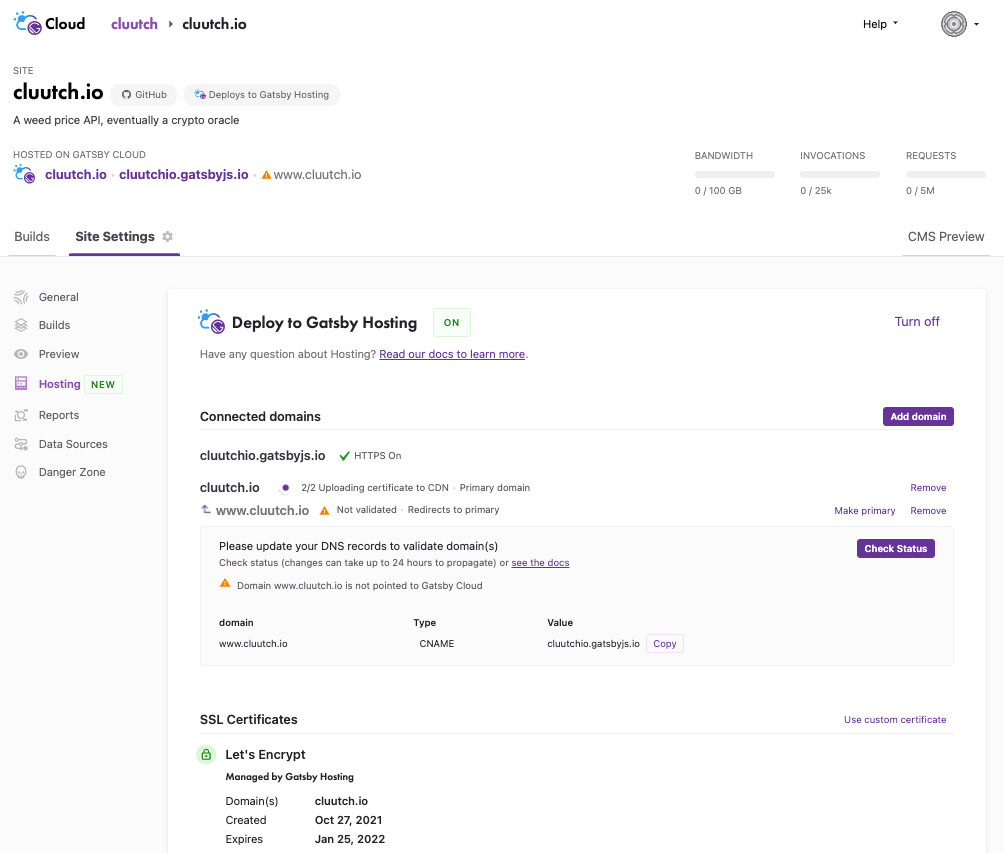The height and width of the screenshot is (853, 1004).
Task: Click the cluutchio.gatsbyjs.io connected domain
Action: (263, 455)
